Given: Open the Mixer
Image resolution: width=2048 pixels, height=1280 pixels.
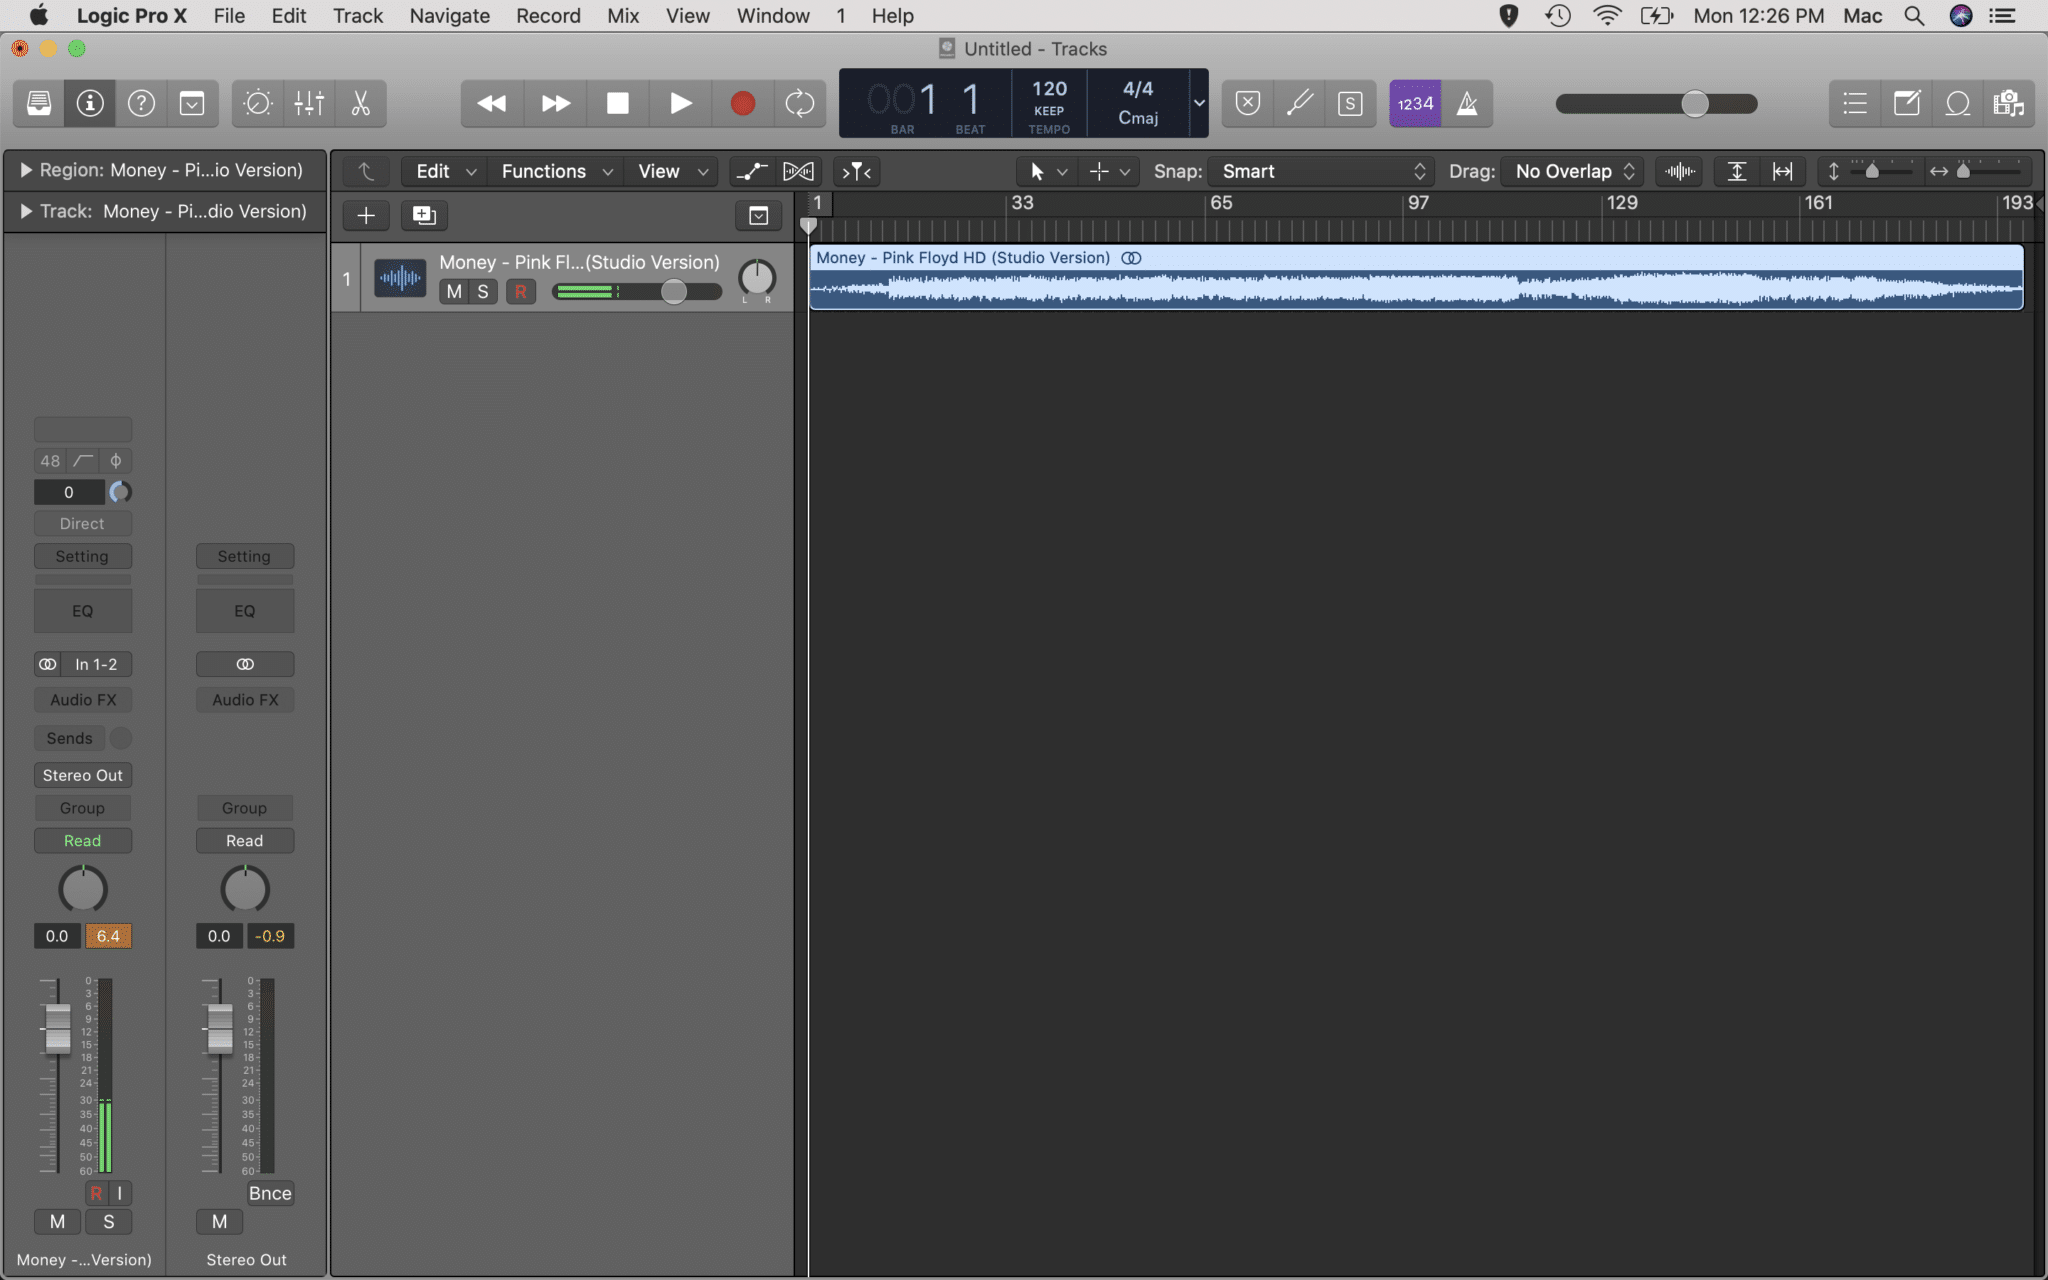Looking at the screenshot, I should click(309, 103).
